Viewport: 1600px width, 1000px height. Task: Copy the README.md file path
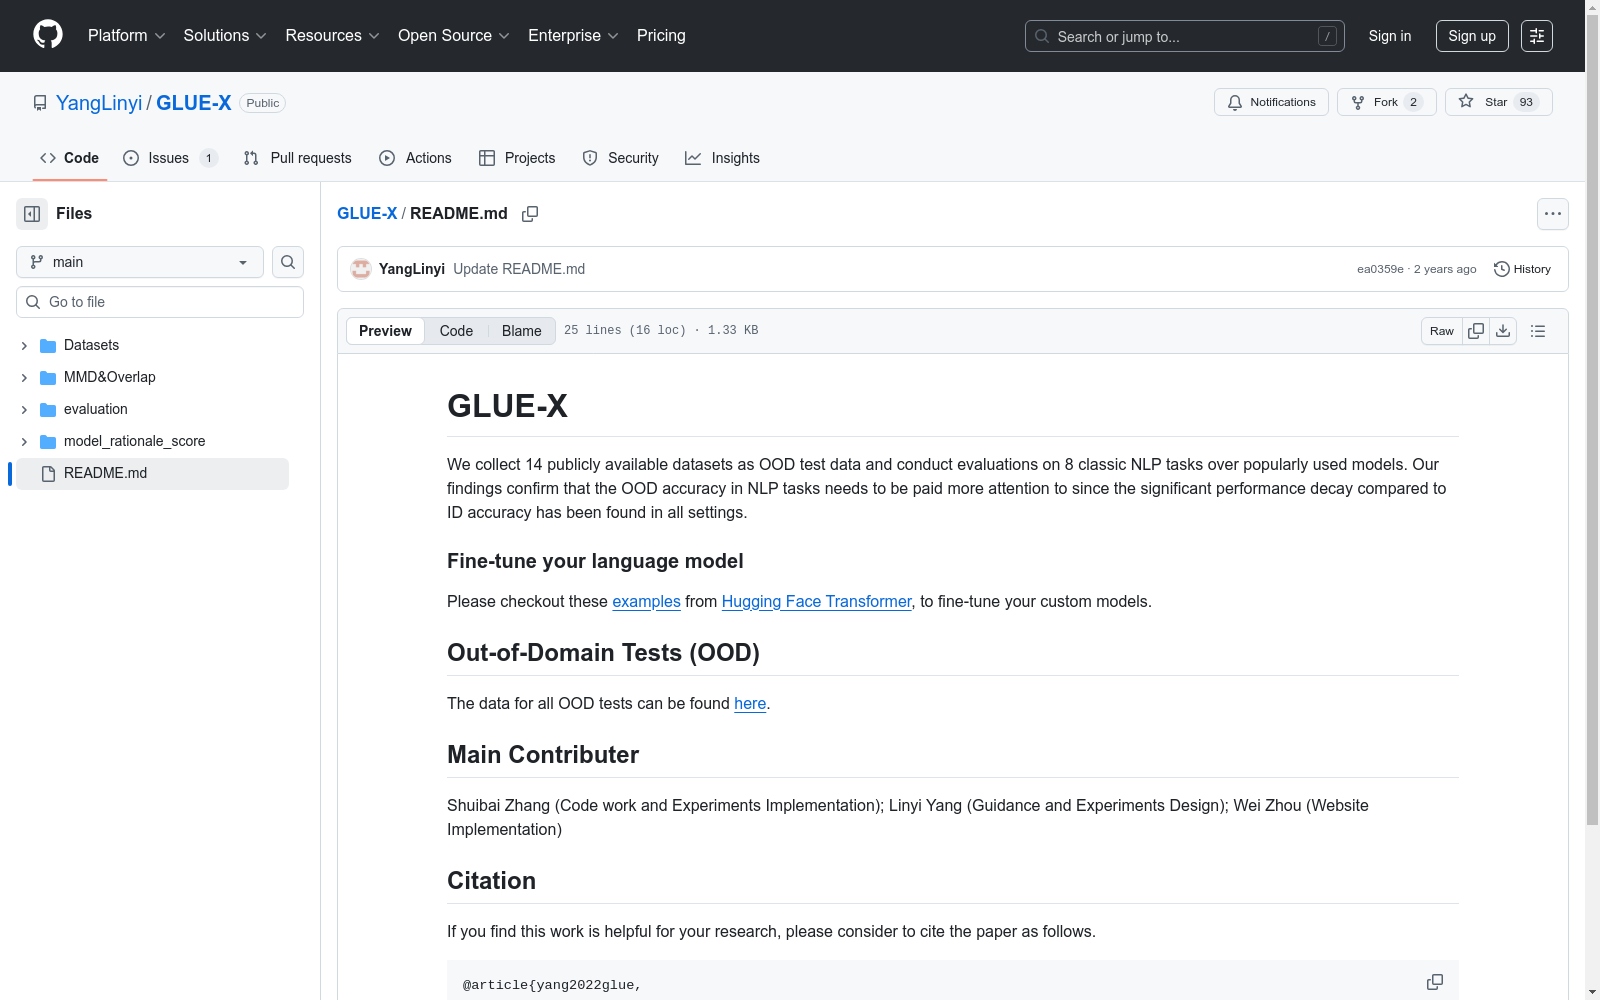tap(530, 214)
